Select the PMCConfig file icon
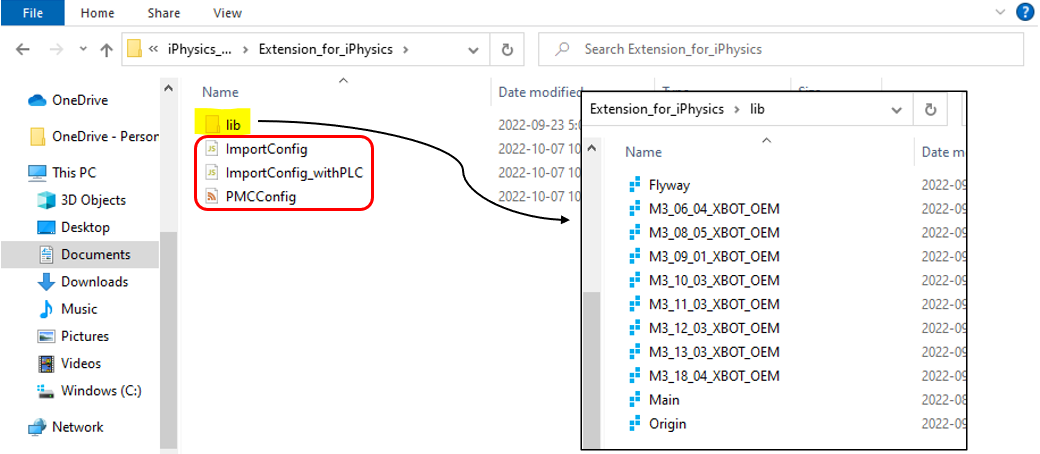Viewport: 1040px width, 454px height. coord(211,196)
